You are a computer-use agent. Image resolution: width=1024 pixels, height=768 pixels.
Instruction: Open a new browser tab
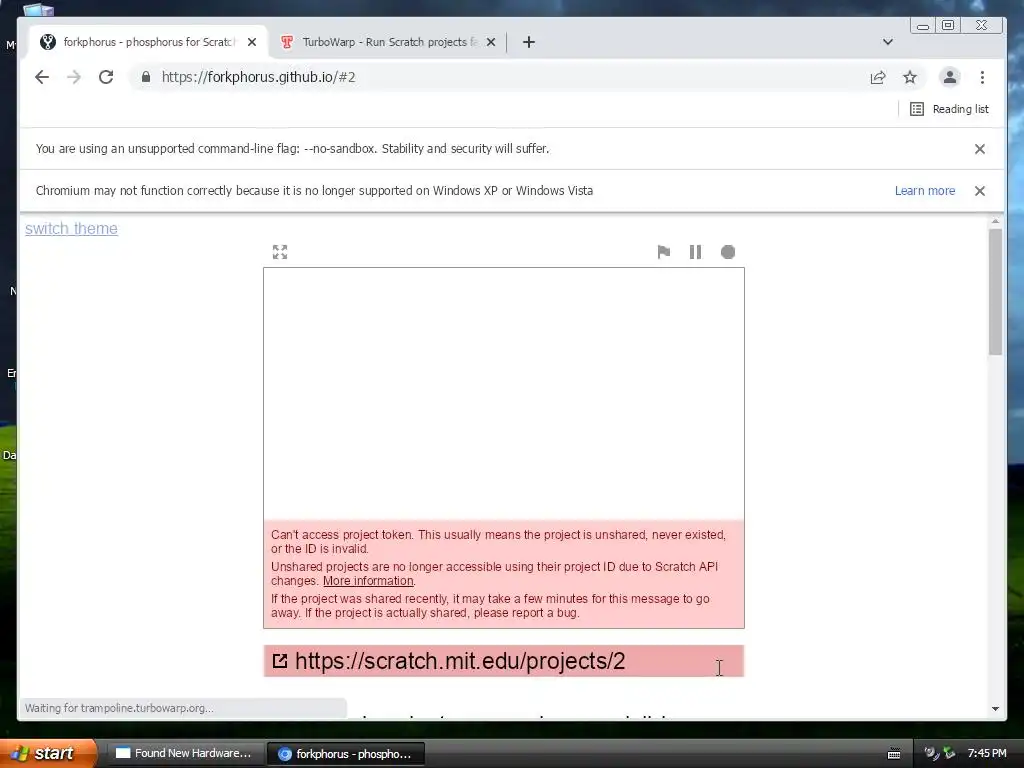click(529, 42)
